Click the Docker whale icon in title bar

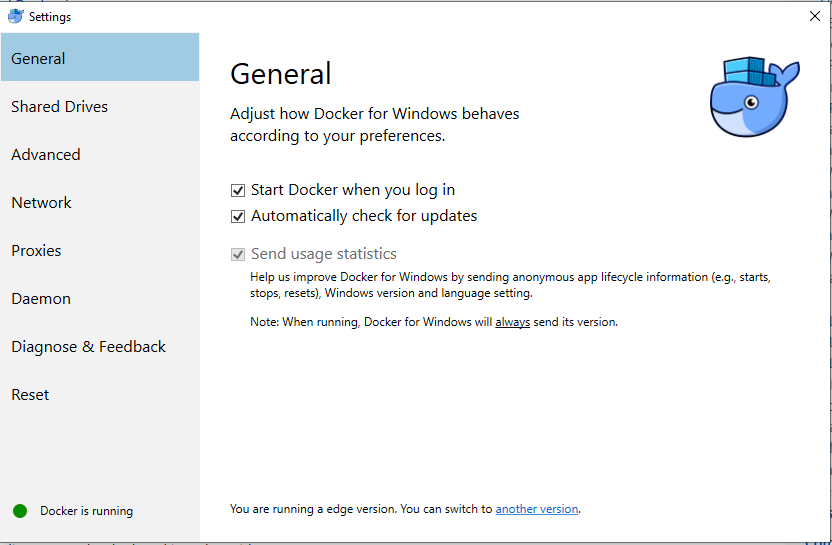pyautogui.click(x=16, y=16)
